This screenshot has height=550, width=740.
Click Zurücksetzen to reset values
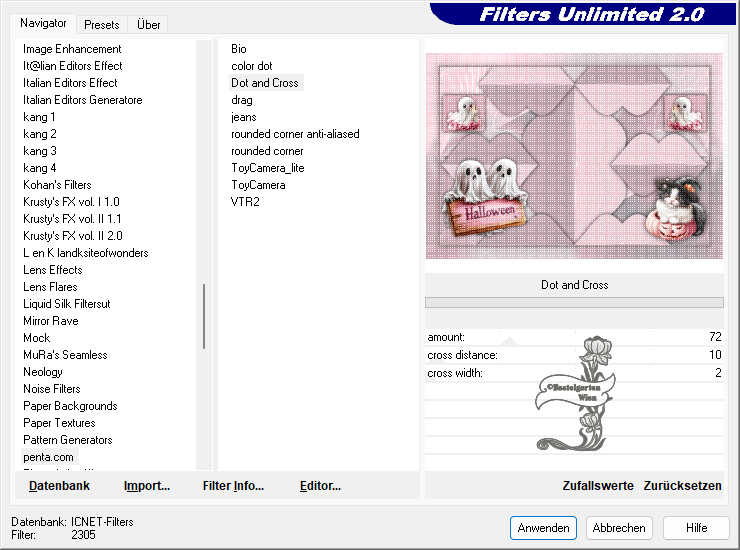pos(682,486)
